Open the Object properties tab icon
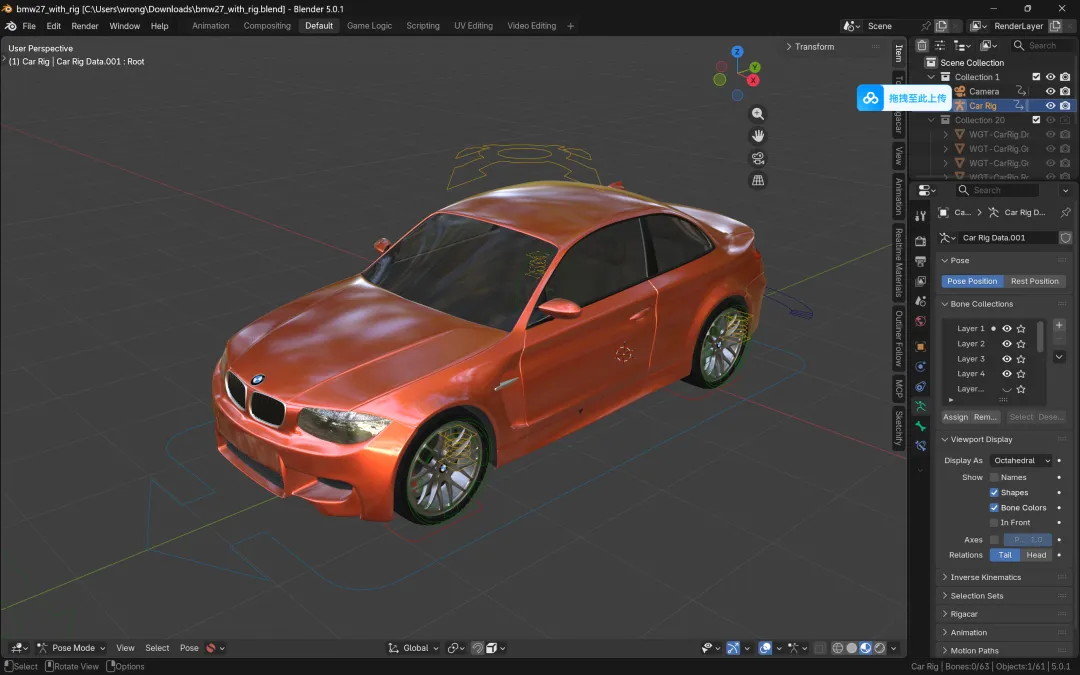This screenshot has width=1080, height=675. 920,346
